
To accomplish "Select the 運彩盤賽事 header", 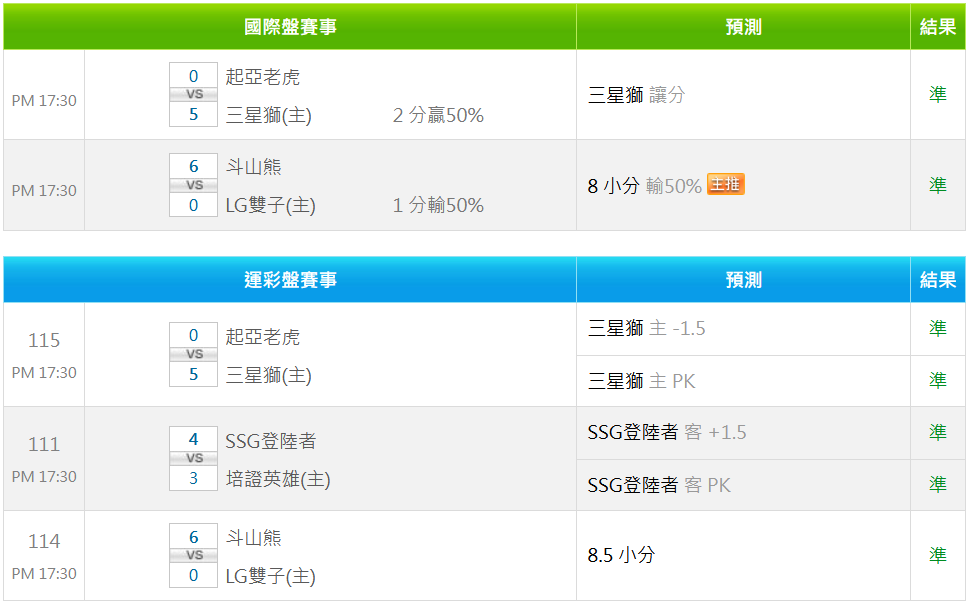I will tap(290, 280).
